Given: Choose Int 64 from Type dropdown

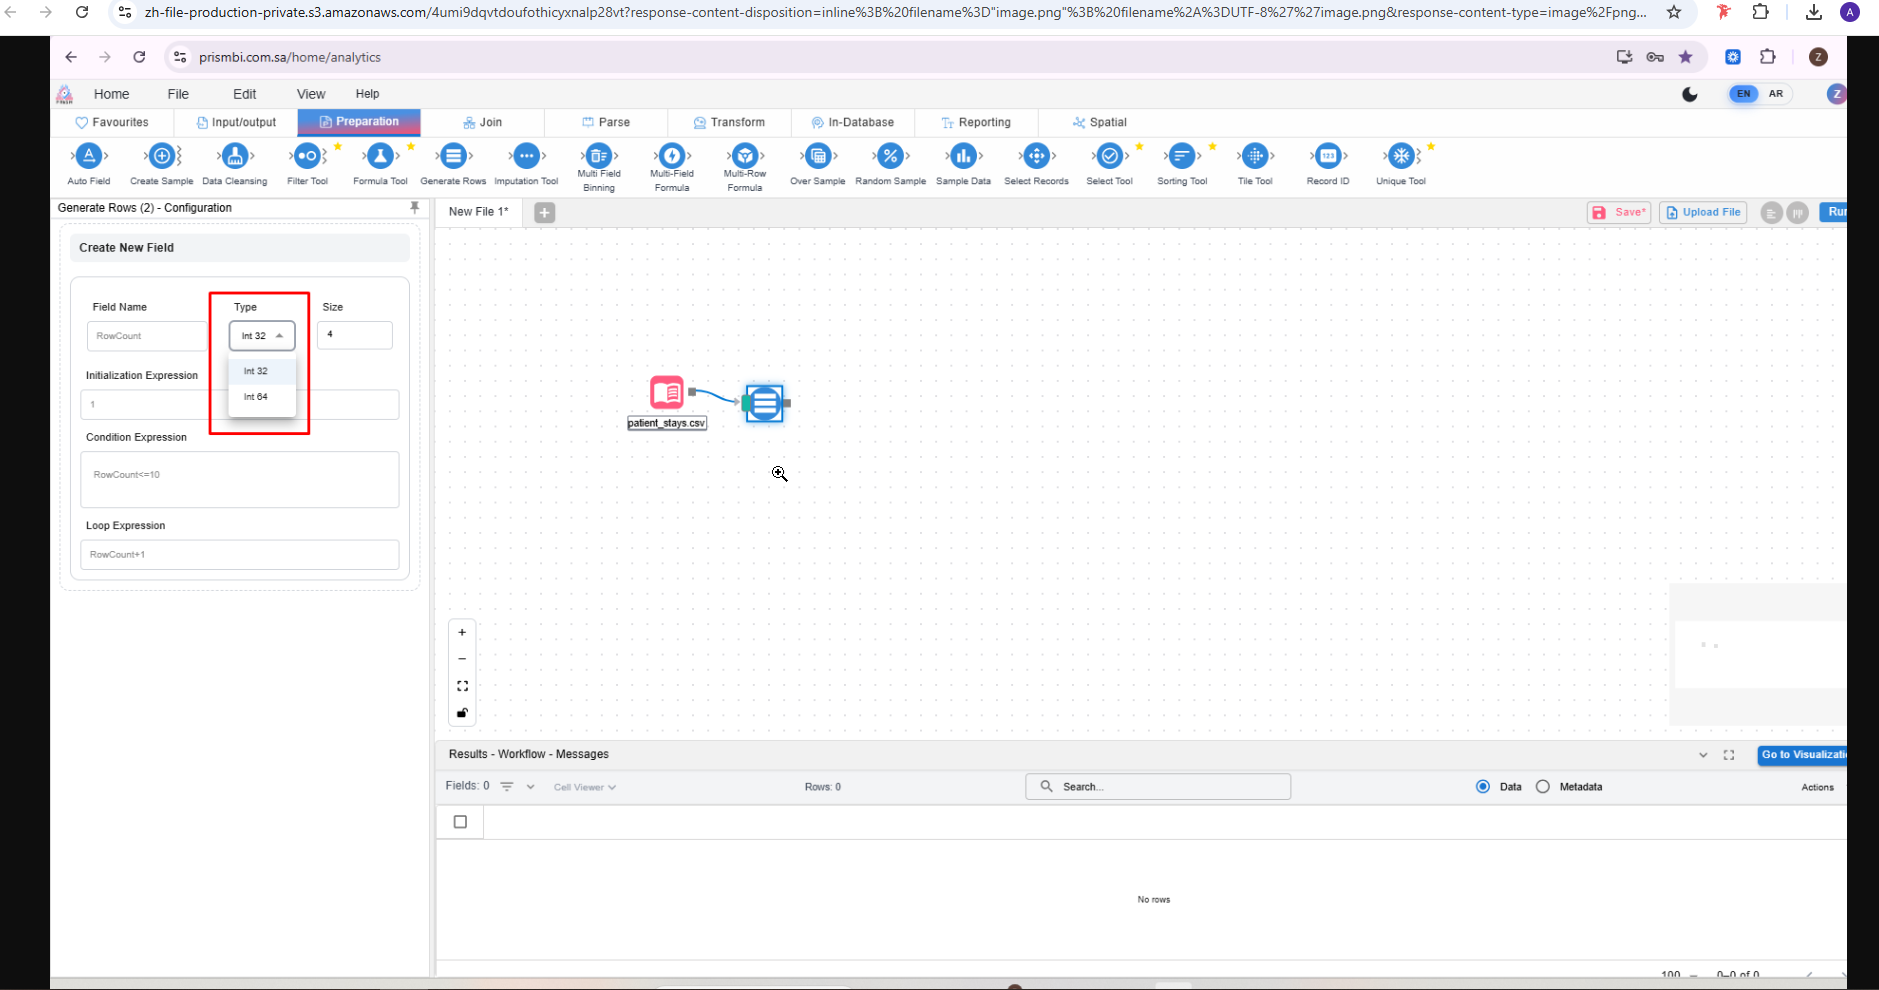Looking at the screenshot, I should 256,397.
